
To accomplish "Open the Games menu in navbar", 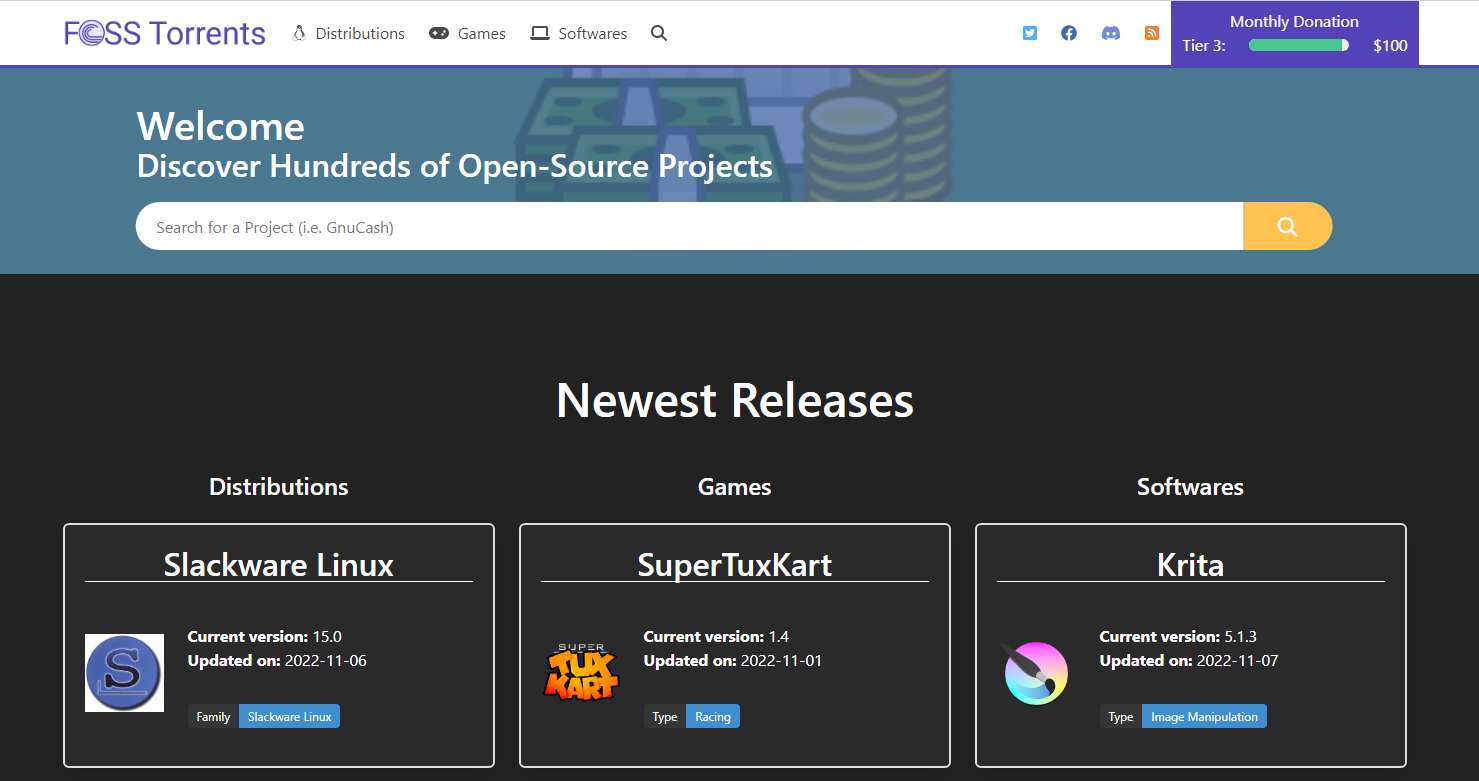I will (468, 33).
